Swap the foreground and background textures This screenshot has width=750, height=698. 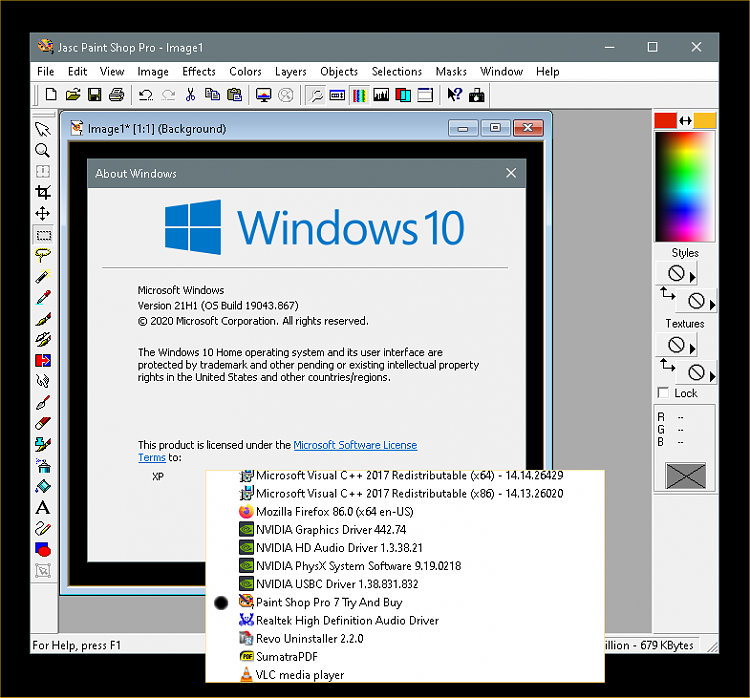click(x=667, y=365)
